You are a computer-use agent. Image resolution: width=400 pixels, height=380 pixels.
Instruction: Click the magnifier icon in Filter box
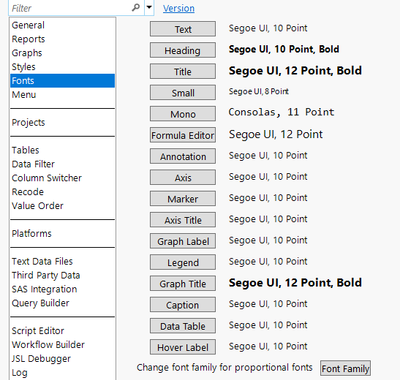(x=136, y=7)
